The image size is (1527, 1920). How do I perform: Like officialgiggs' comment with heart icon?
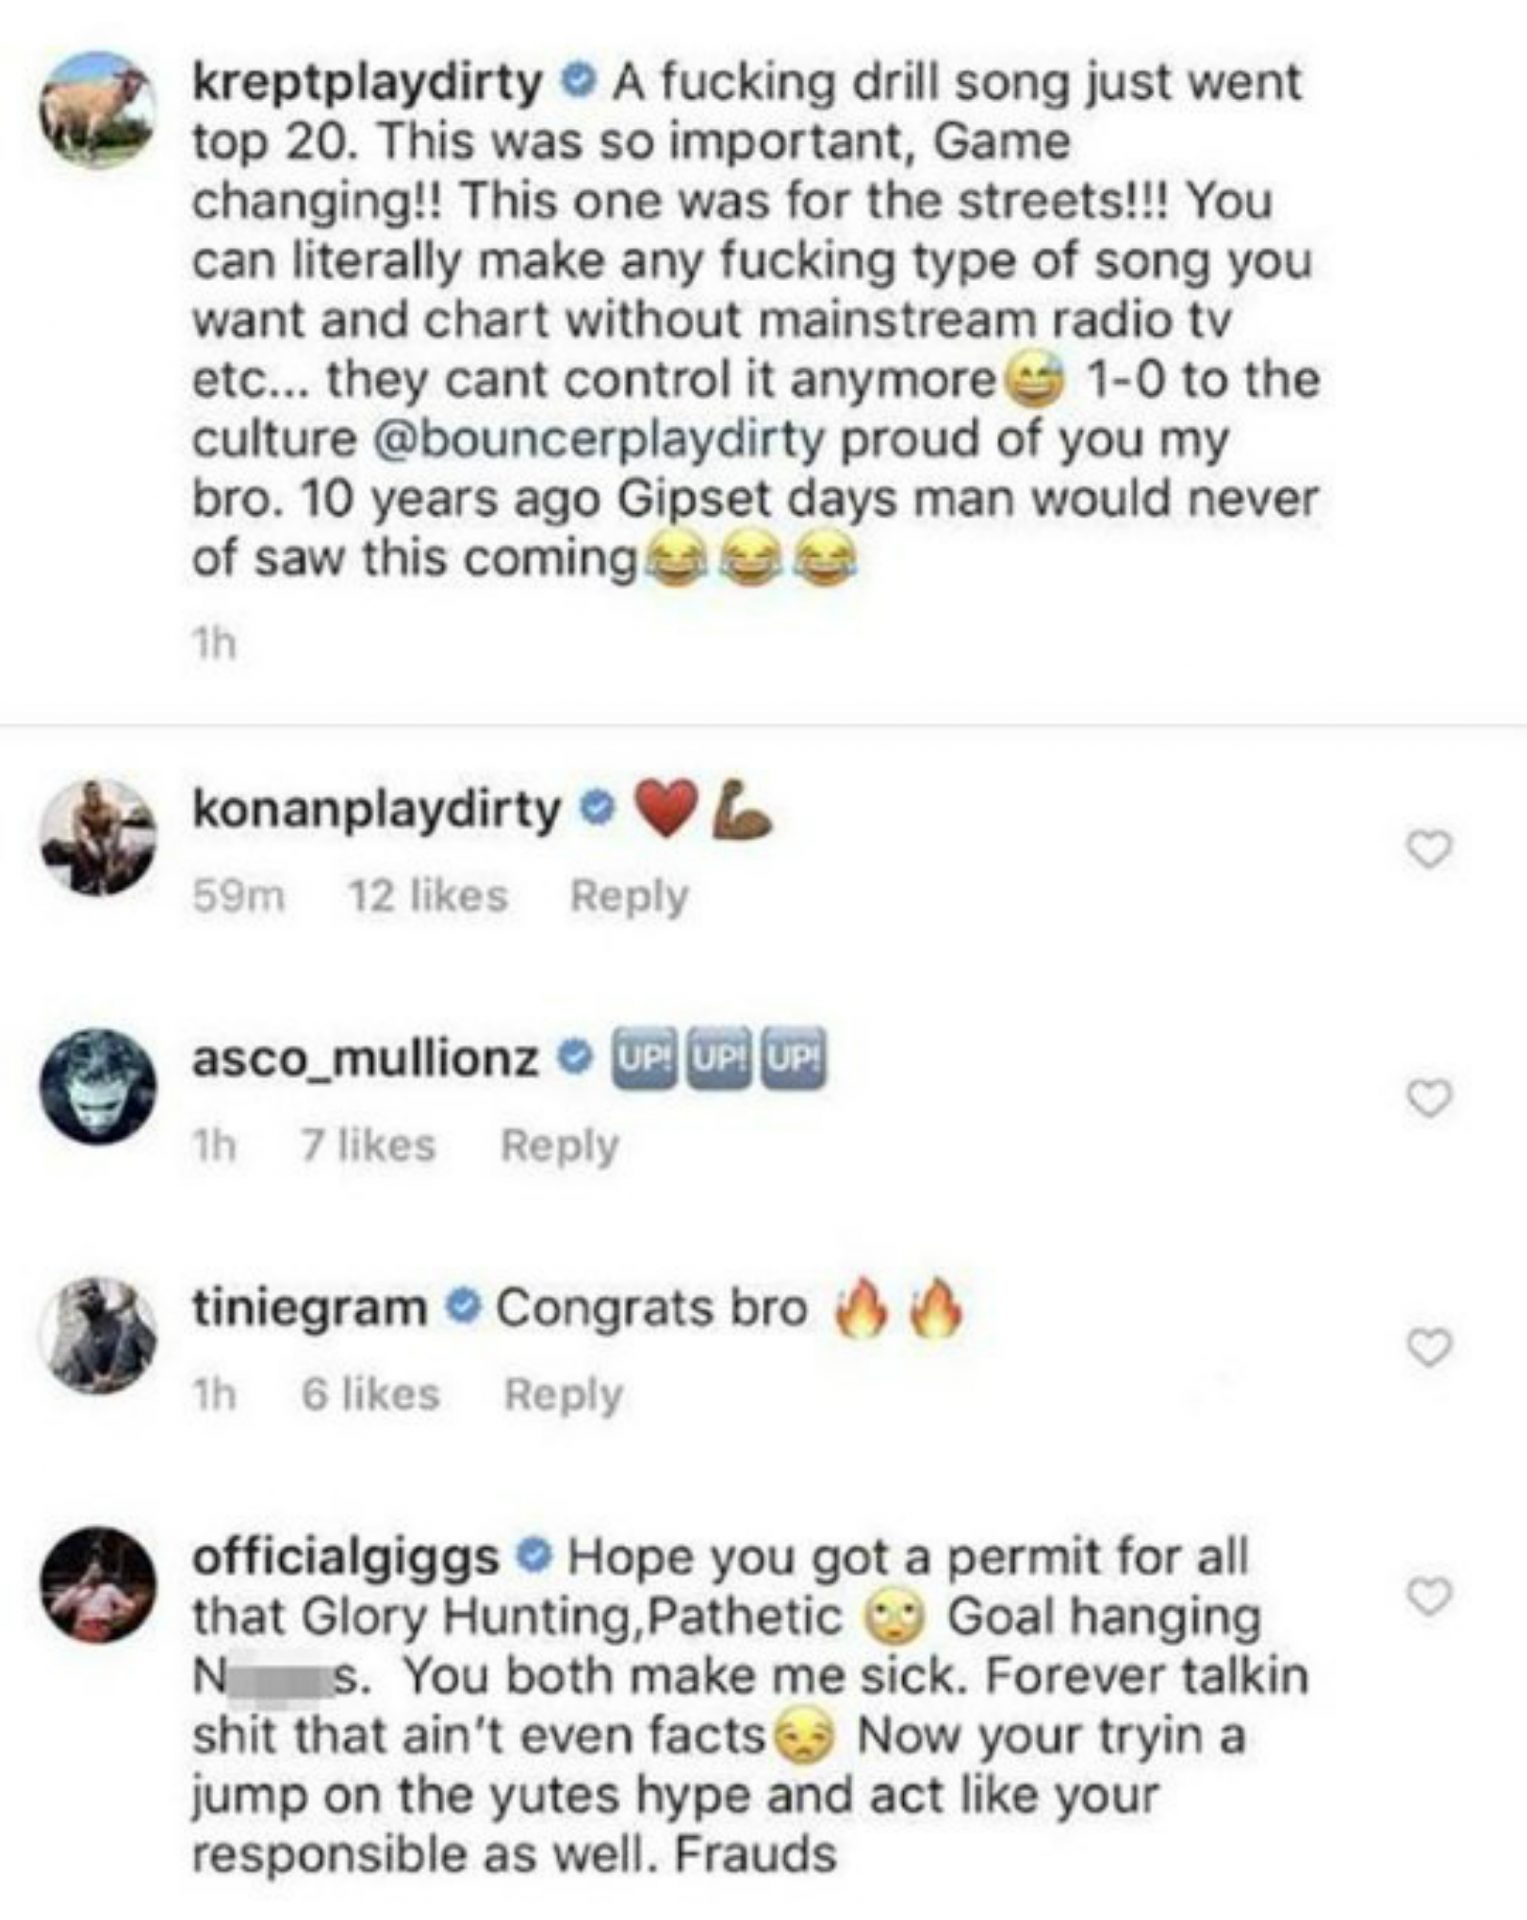(x=1428, y=1597)
